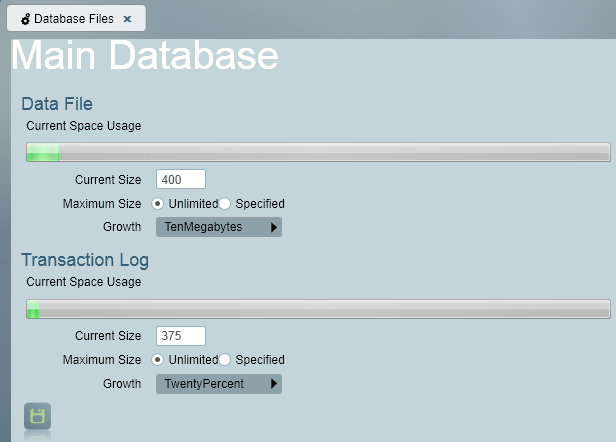Screen dimensions: 616x442
Task: Click the green save disk icon
Action: pyautogui.click(x=37, y=416)
